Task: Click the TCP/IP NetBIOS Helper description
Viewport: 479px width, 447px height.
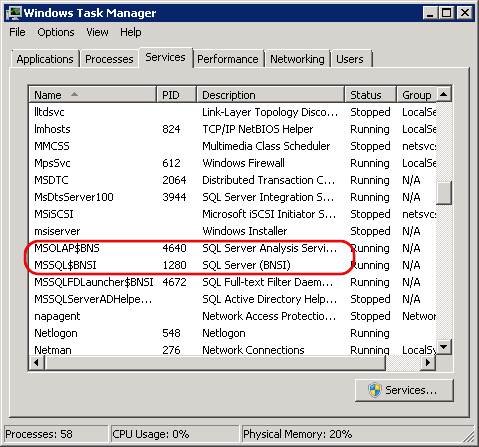Action: [258, 129]
